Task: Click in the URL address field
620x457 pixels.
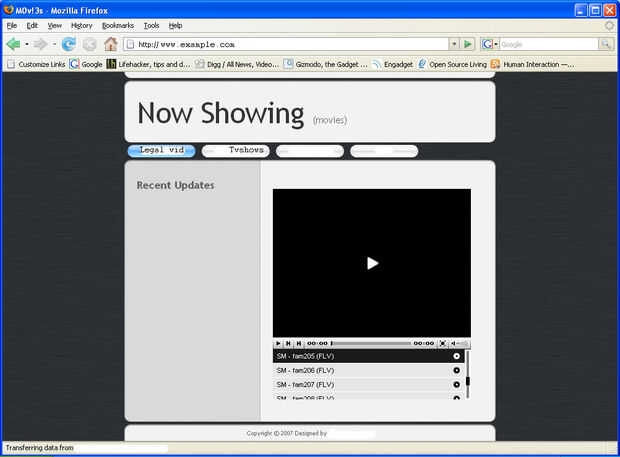Action: (x=292, y=44)
